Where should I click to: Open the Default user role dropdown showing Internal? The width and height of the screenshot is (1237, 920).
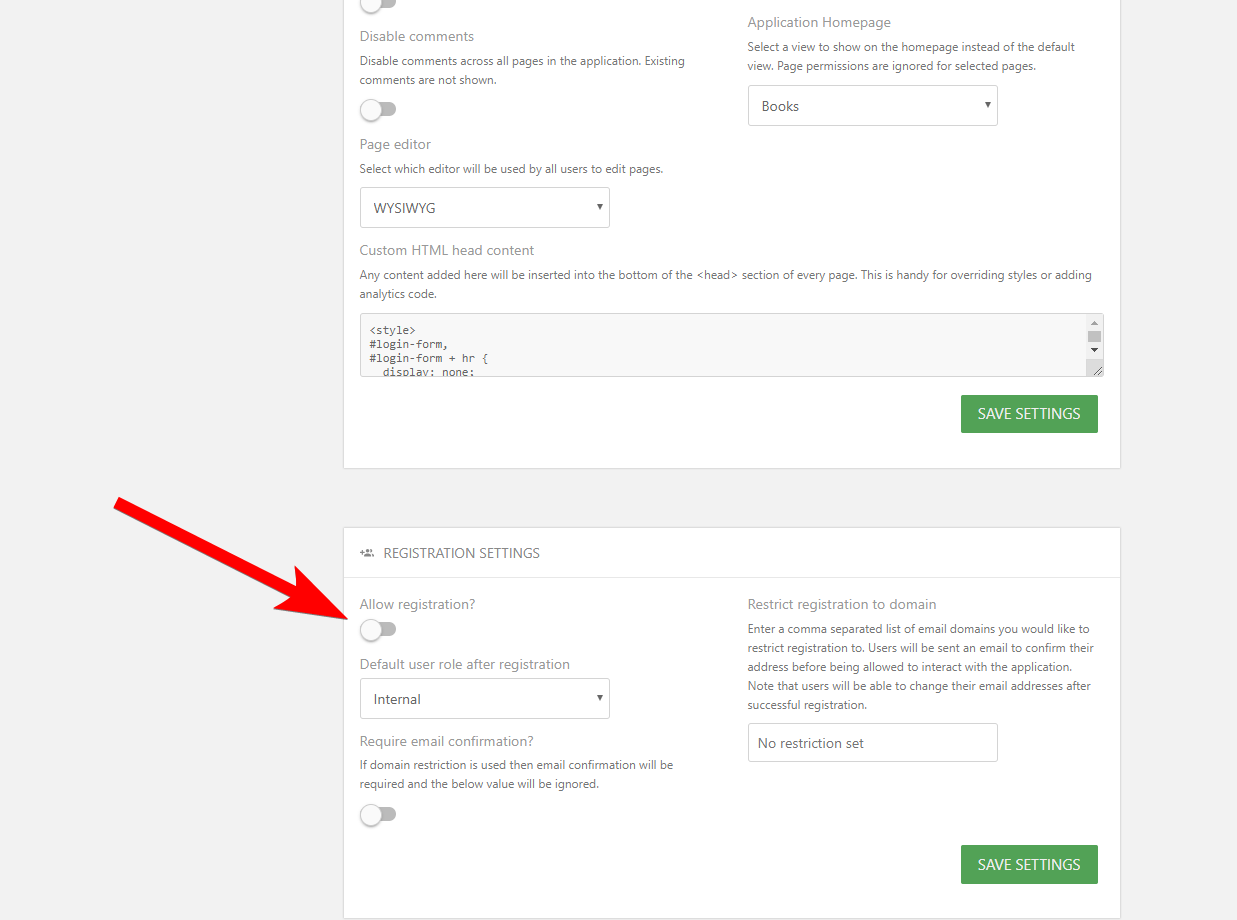(485, 698)
